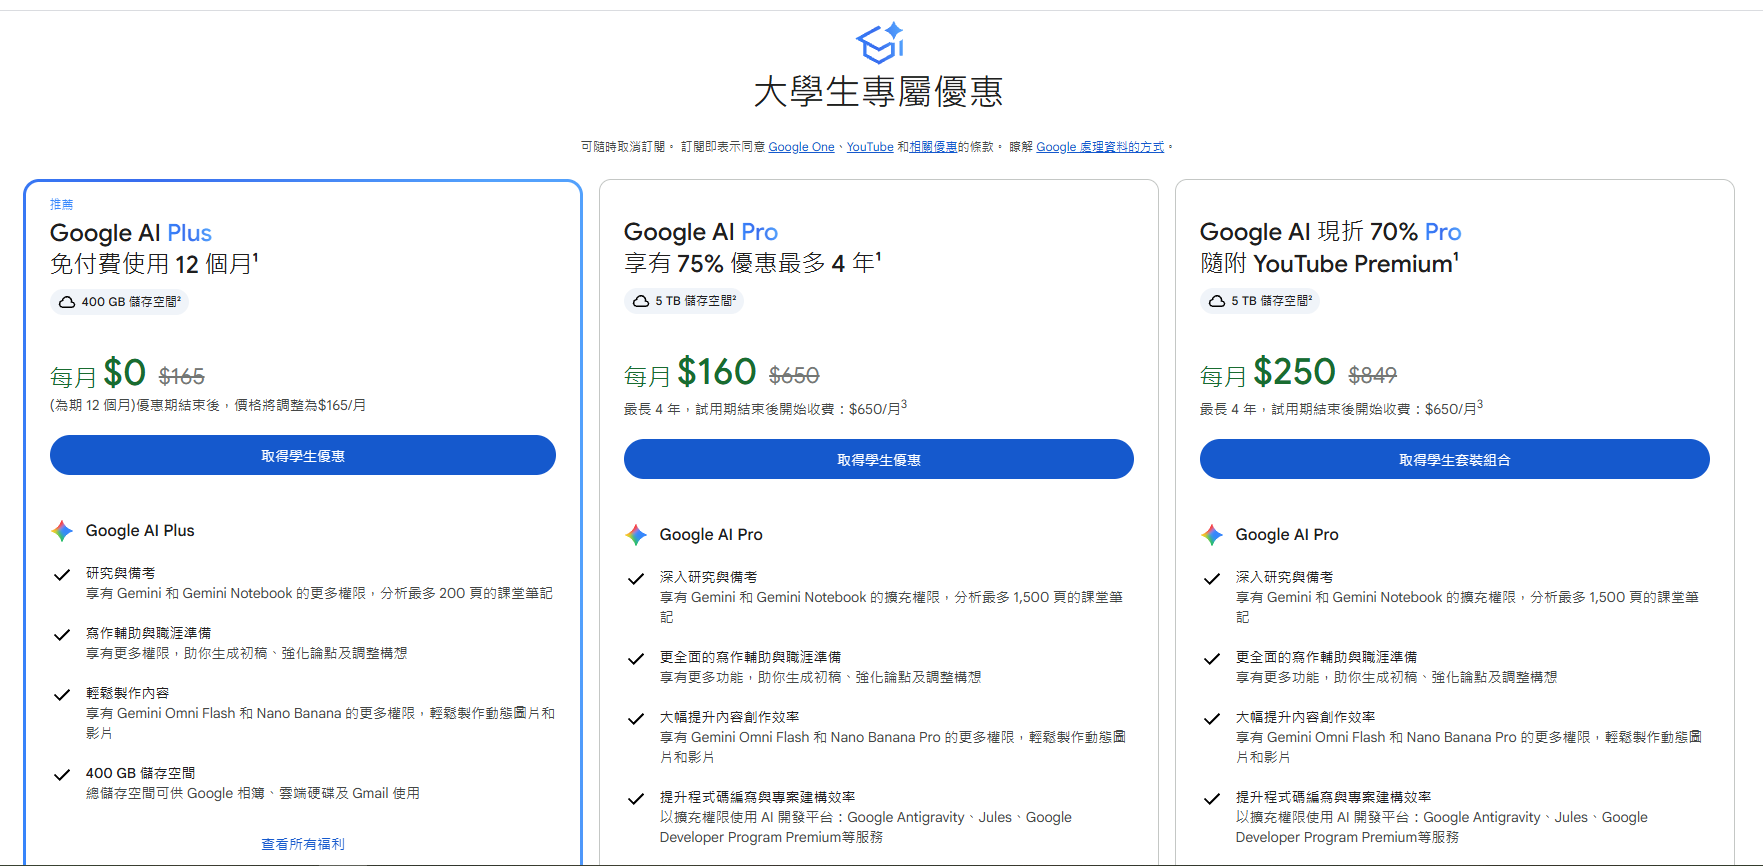1763x866 pixels.
Task: Click checkmark beside 深入研究與備考 in the $160 card
Action: pyautogui.click(x=635, y=579)
